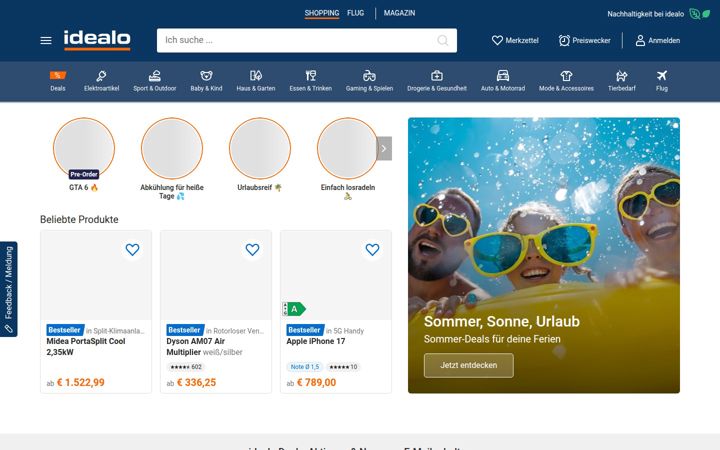This screenshot has width=720, height=450.
Task: Click 'in 5G Handy' category text
Action: point(345,331)
